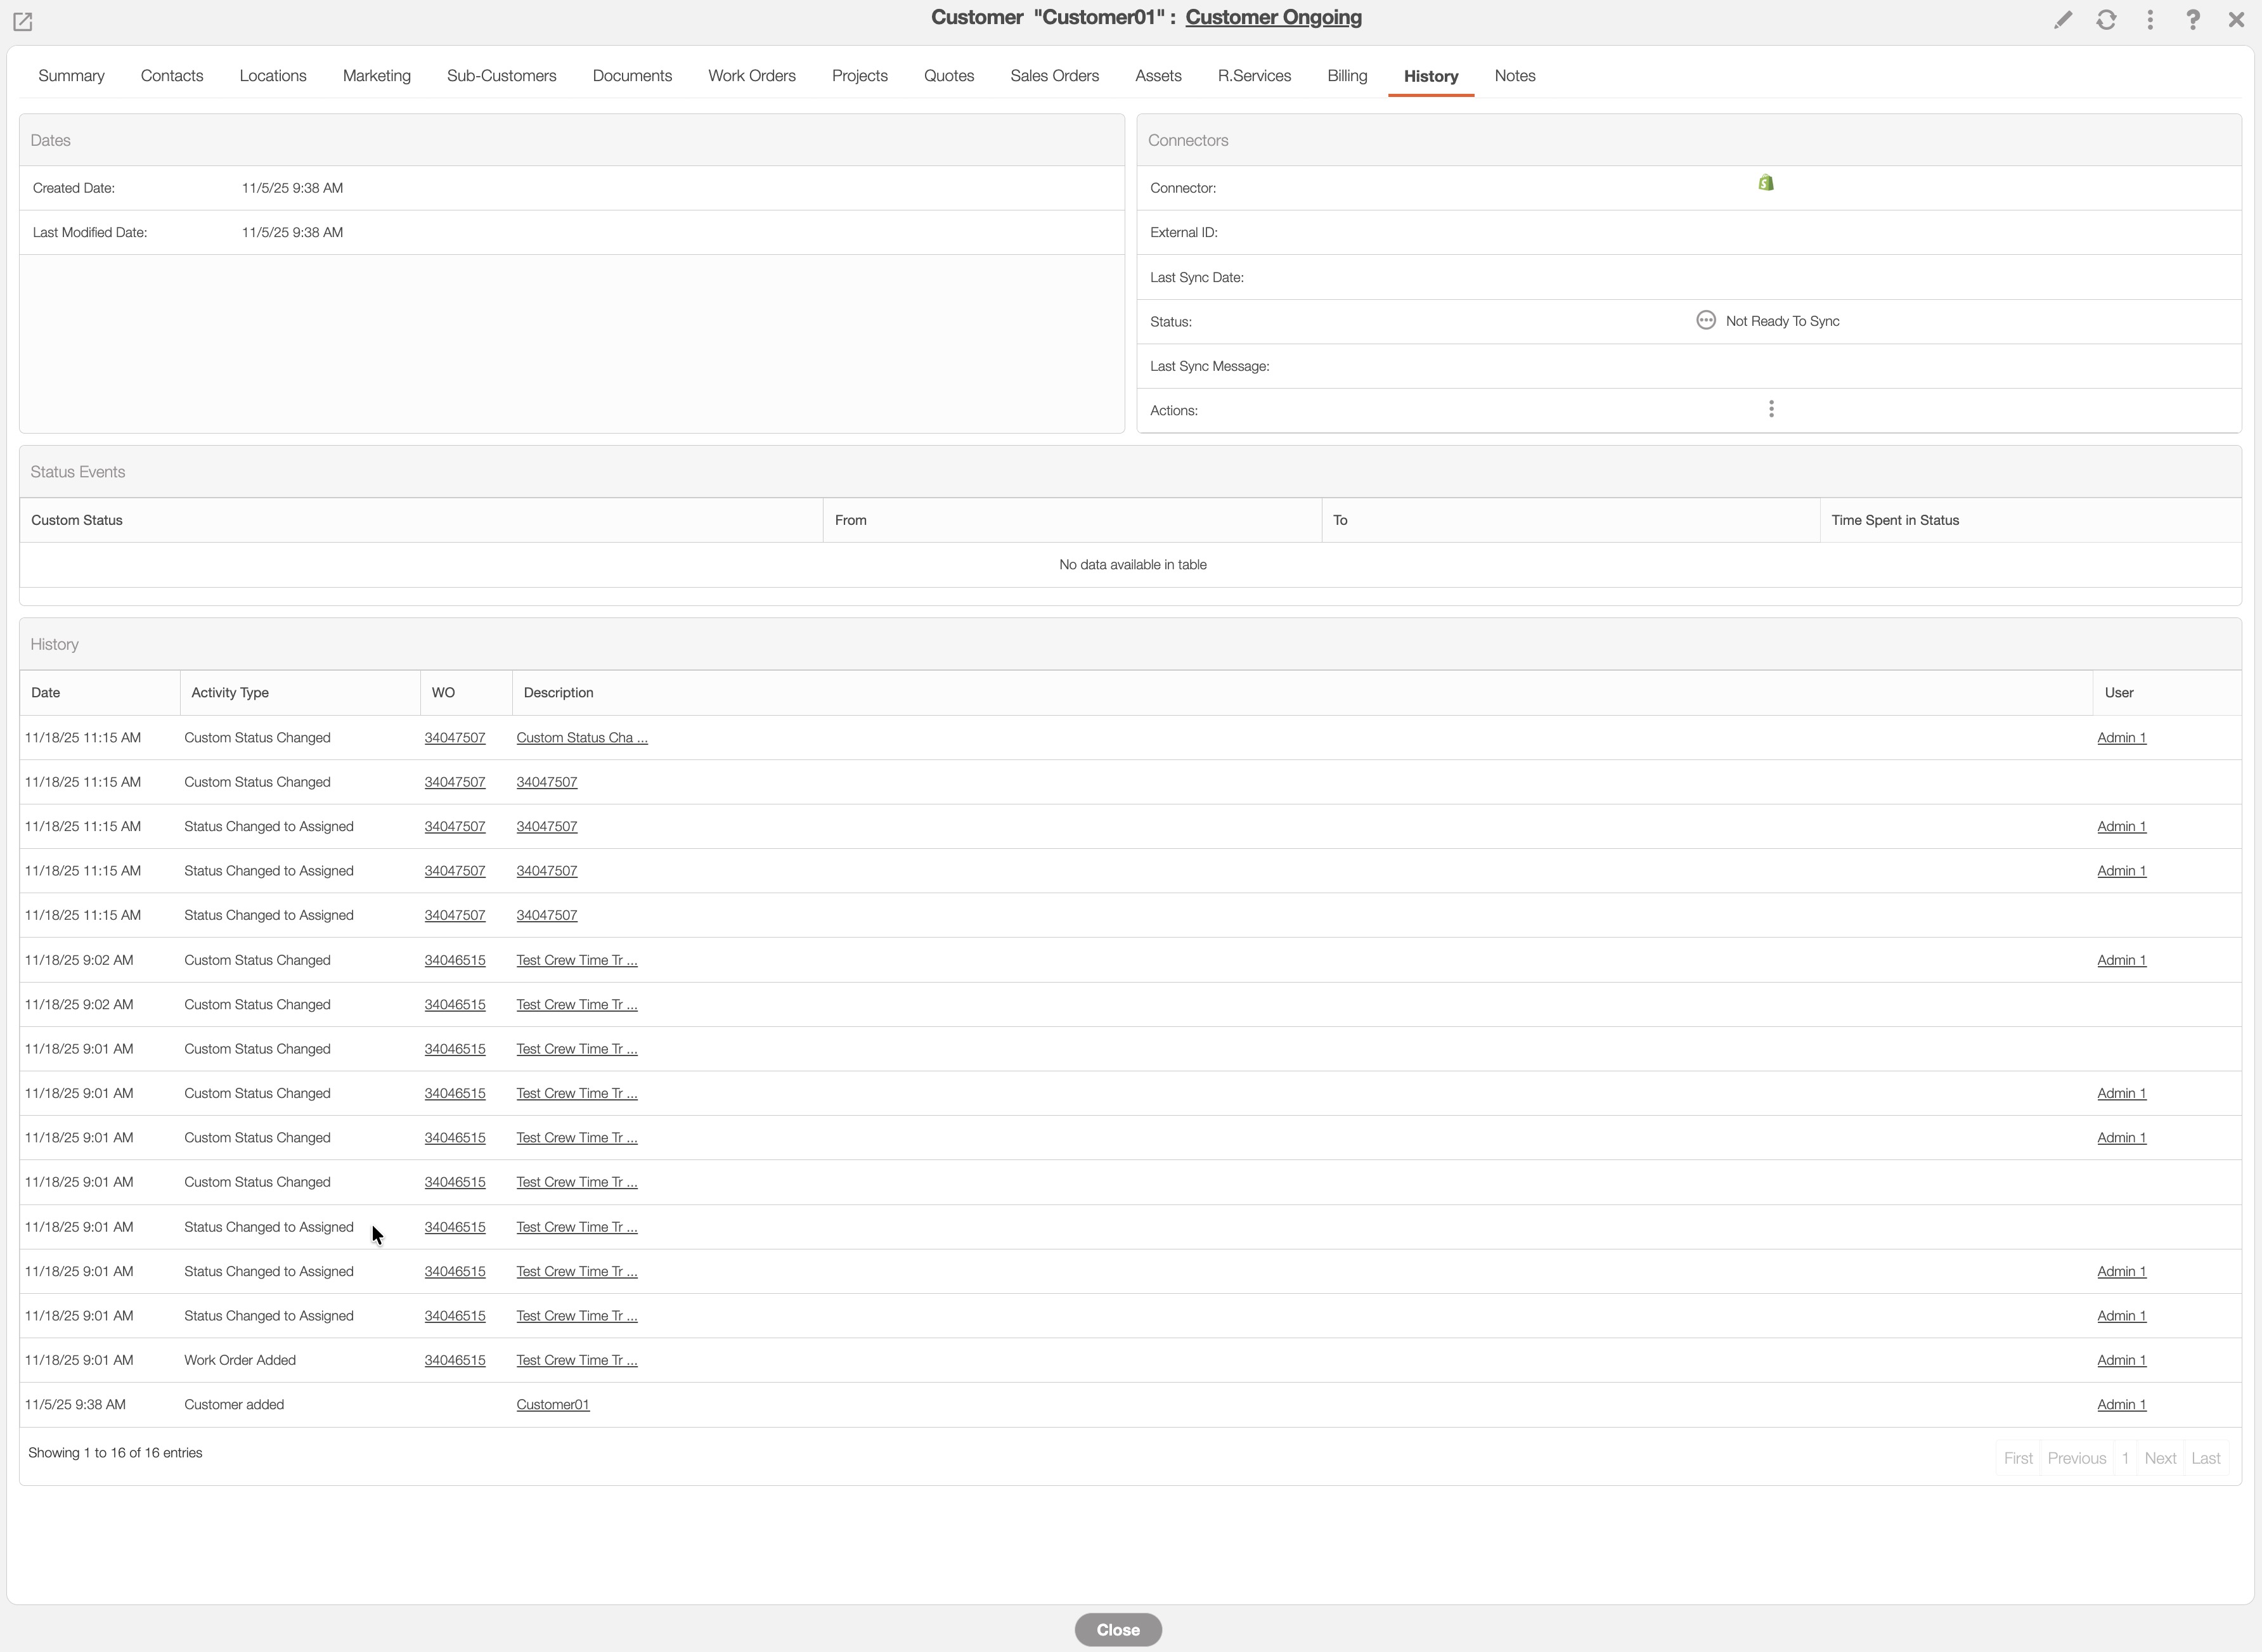Viewport: 2262px width, 1652px height.
Task: Switch to the Work Orders tab
Action: [751, 76]
